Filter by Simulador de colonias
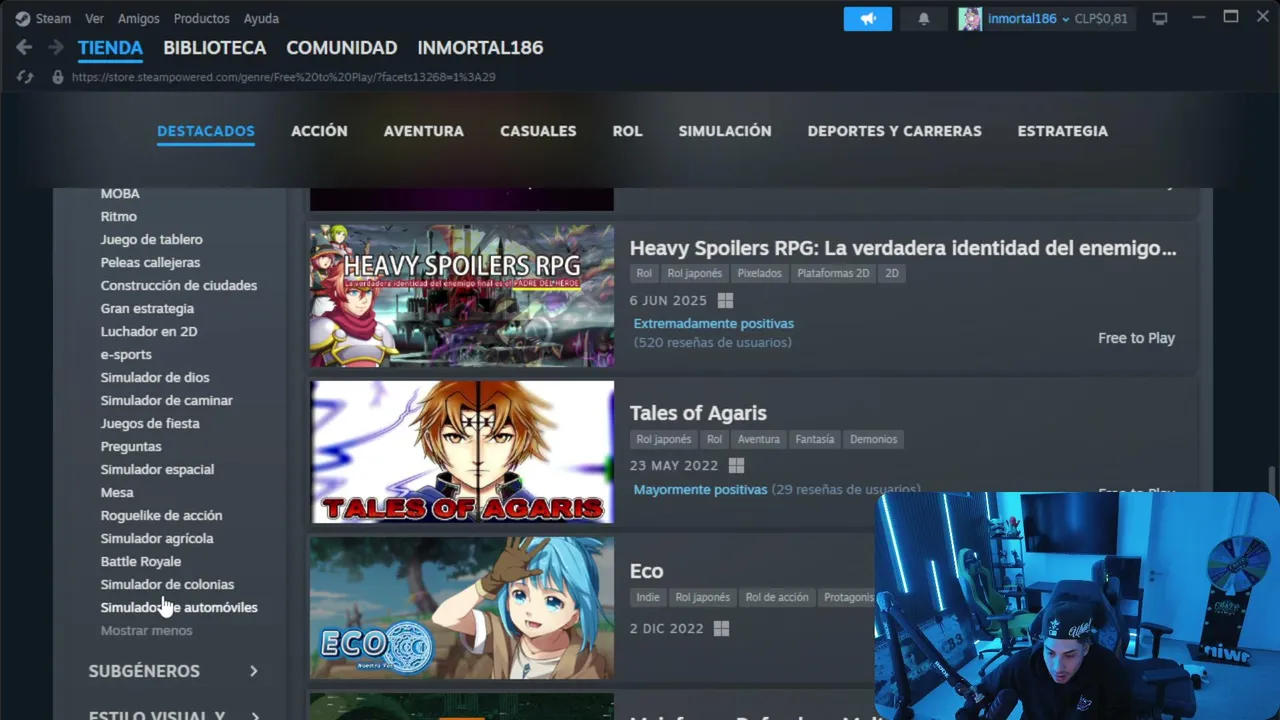The height and width of the screenshot is (720, 1280). pos(167,585)
